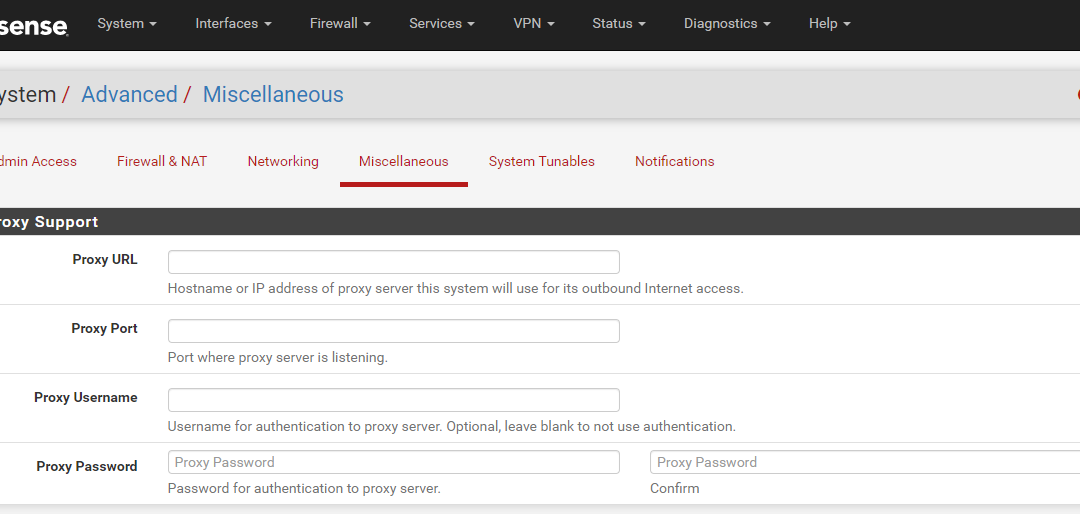Open the Help dropdown
The width and height of the screenshot is (1080, 514).
(x=830, y=23)
